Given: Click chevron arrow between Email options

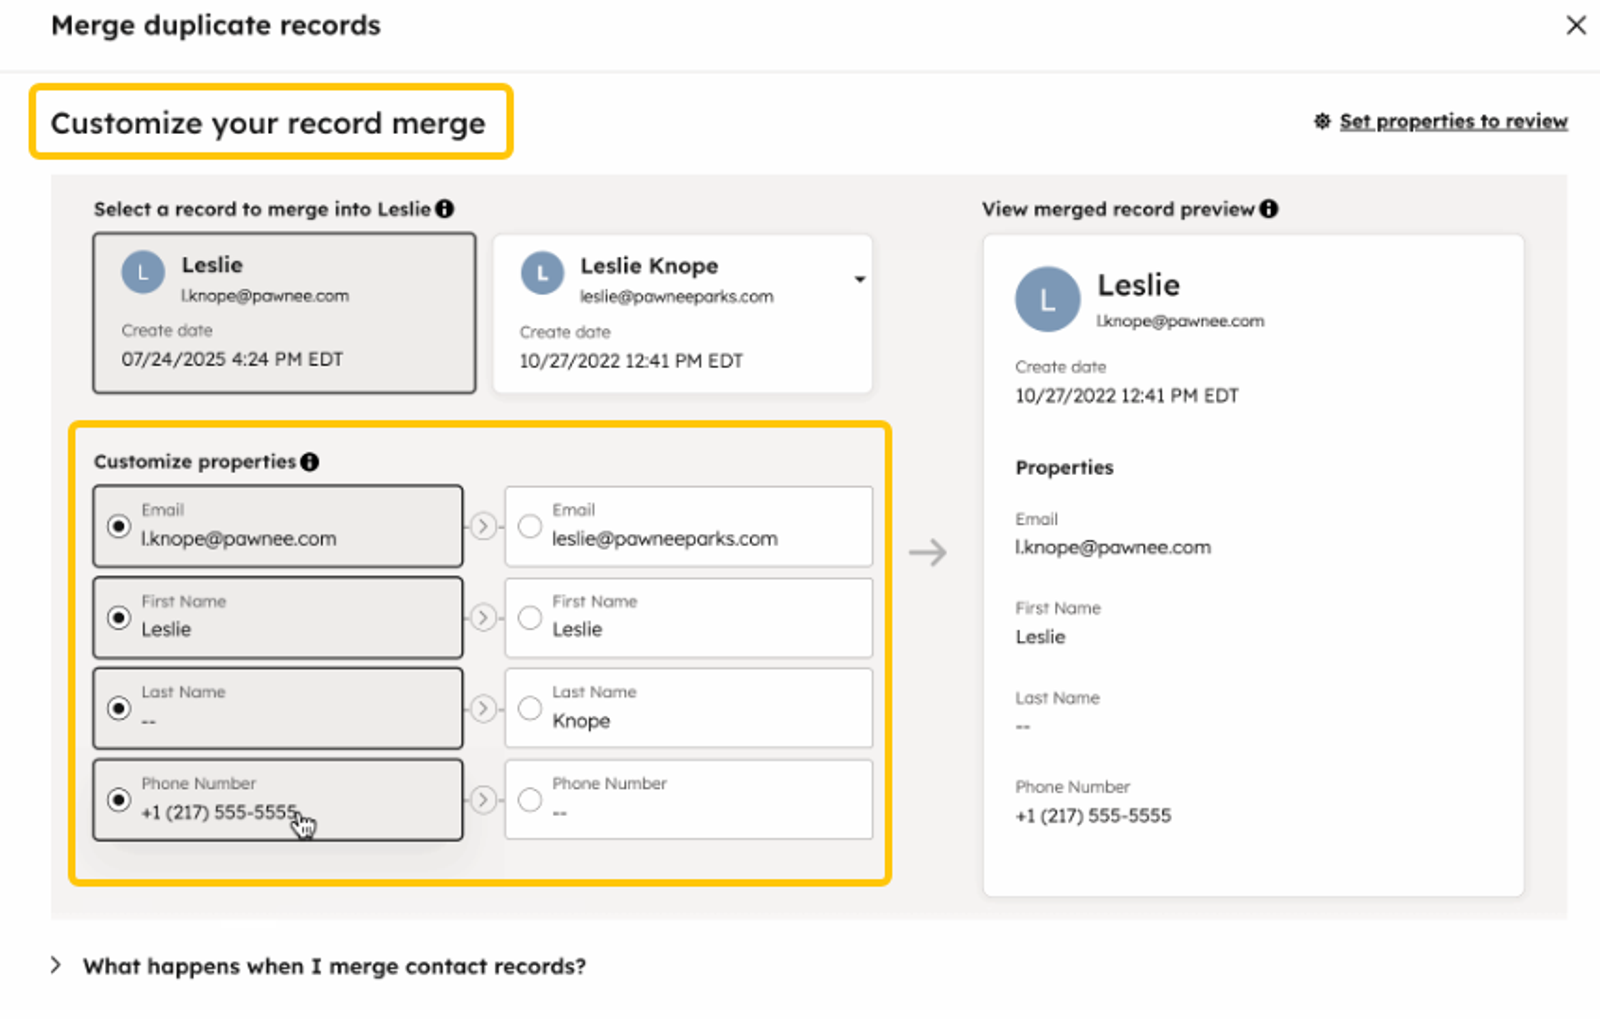Looking at the screenshot, I should (483, 526).
